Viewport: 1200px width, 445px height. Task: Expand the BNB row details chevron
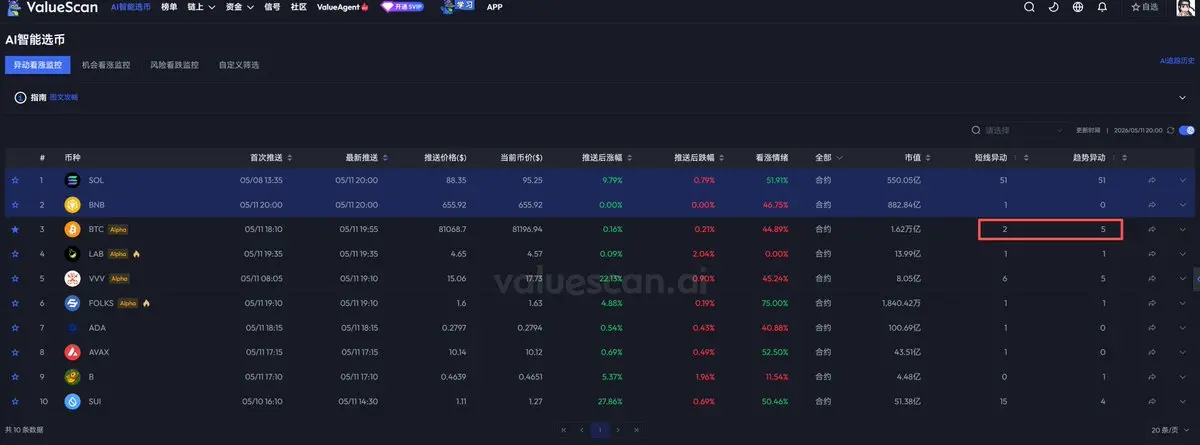[1182, 204]
